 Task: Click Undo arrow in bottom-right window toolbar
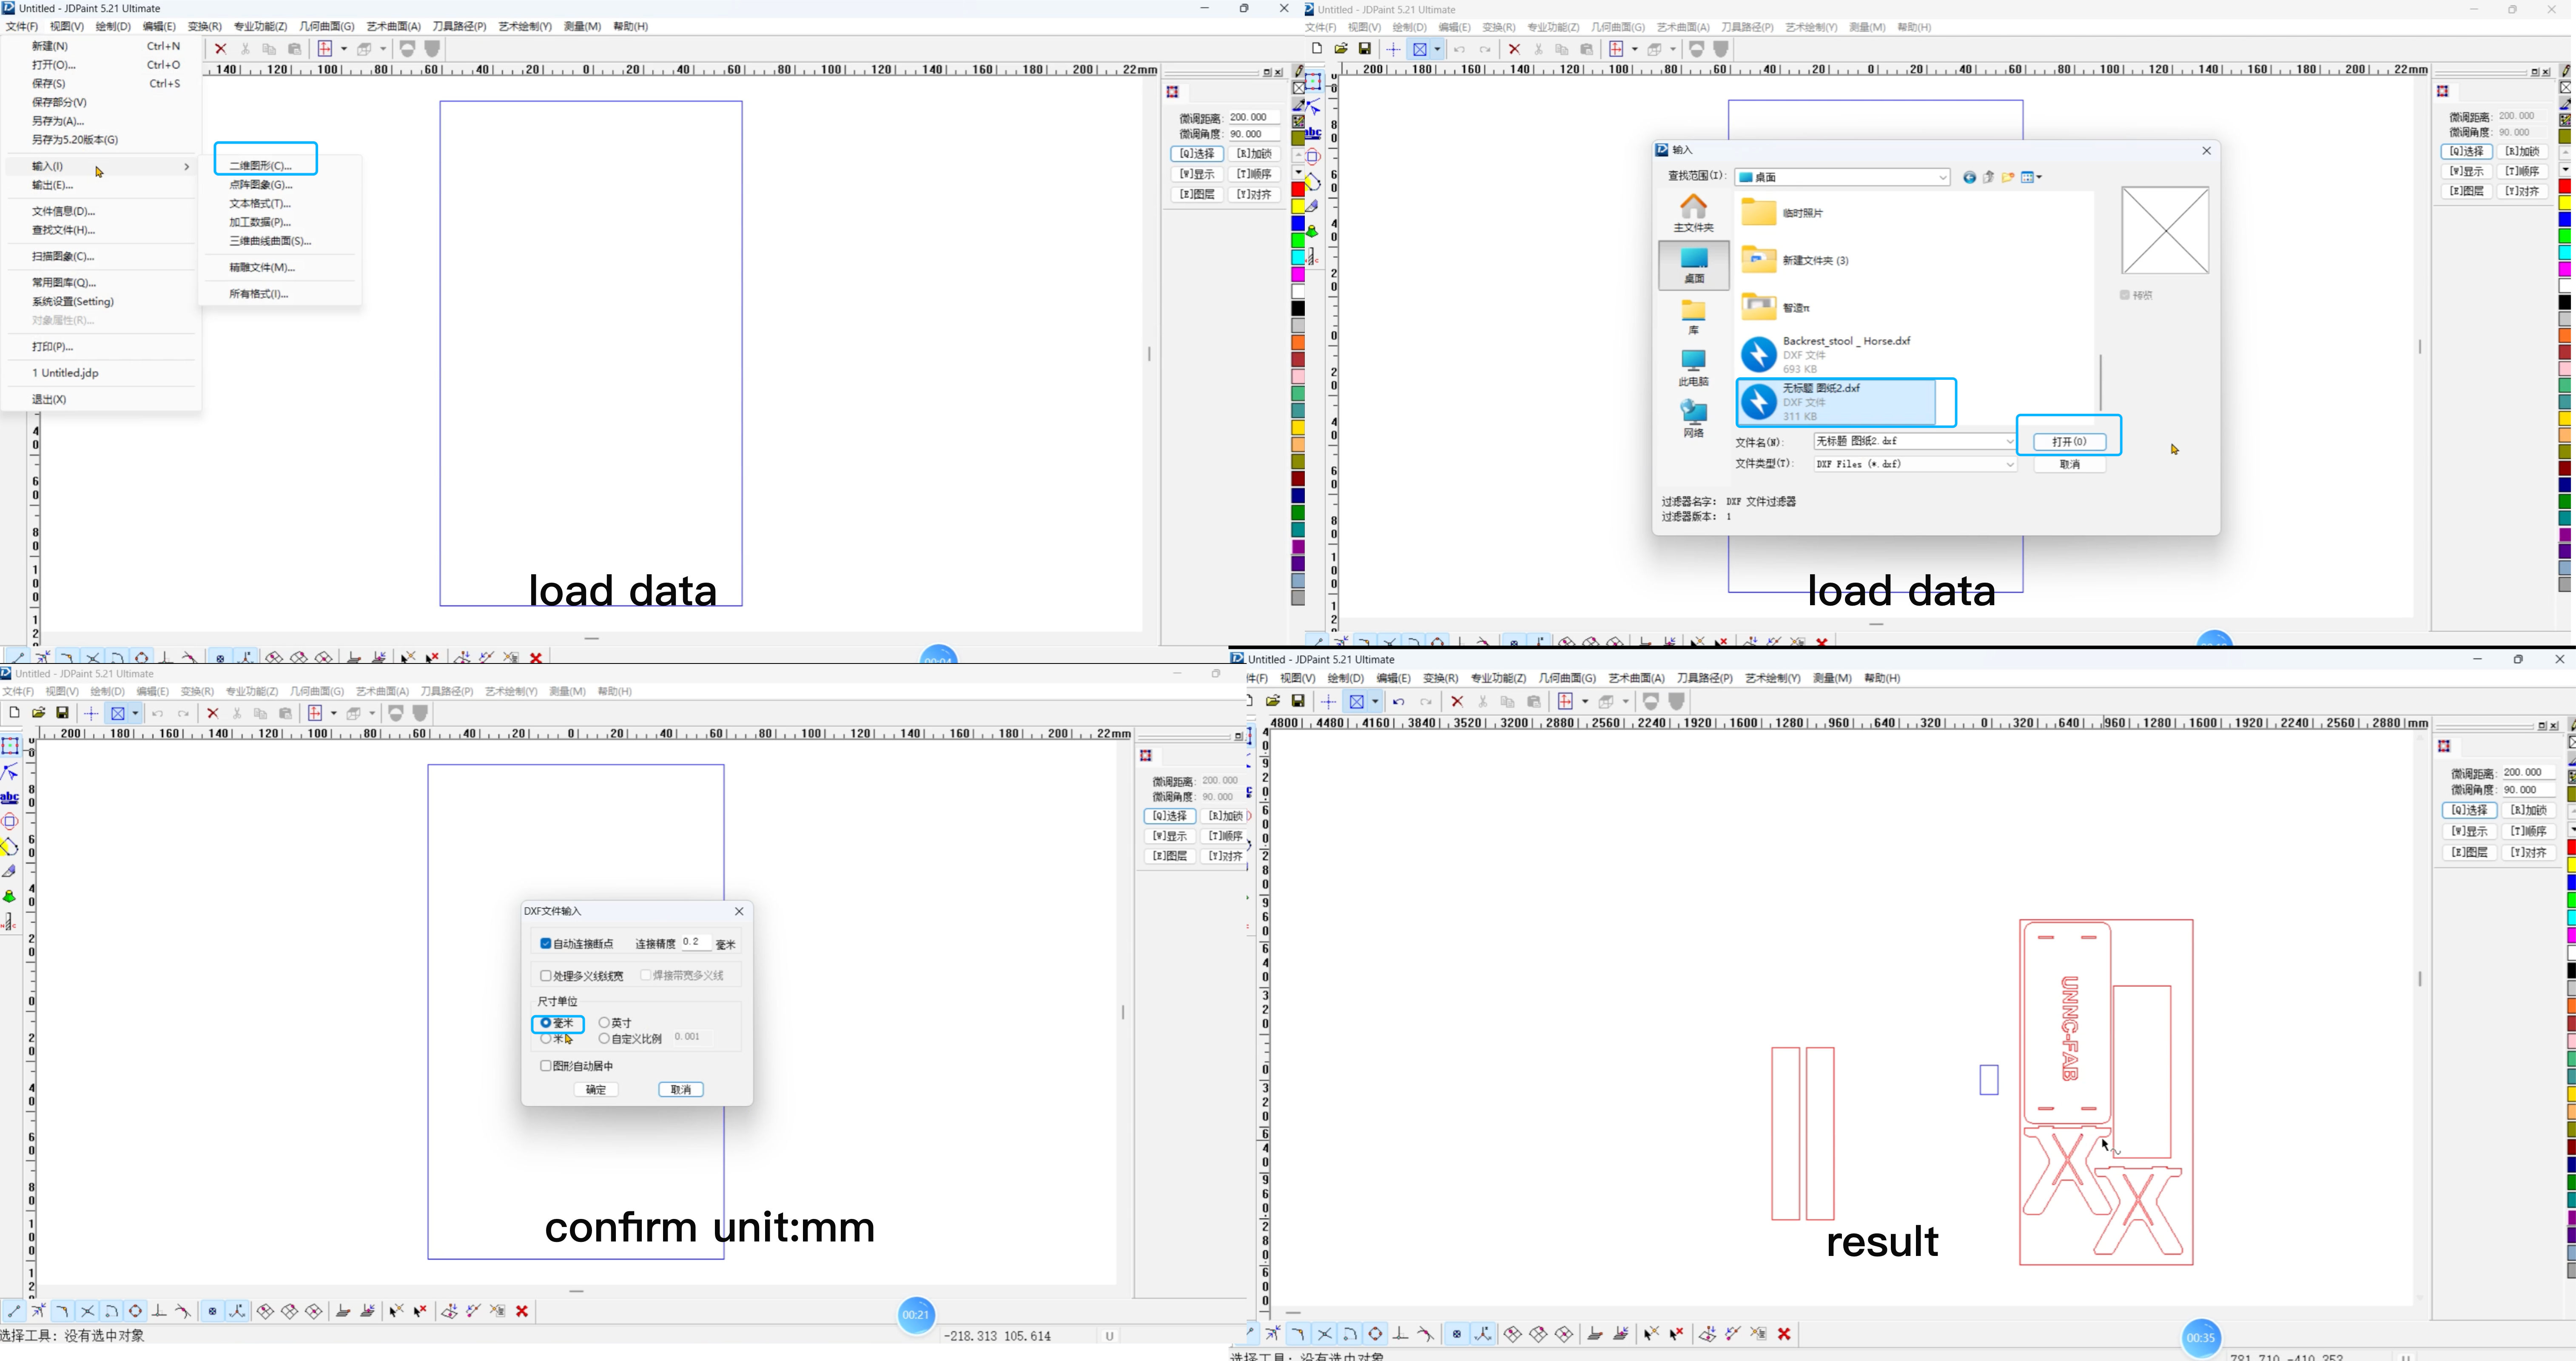[x=1399, y=702]
